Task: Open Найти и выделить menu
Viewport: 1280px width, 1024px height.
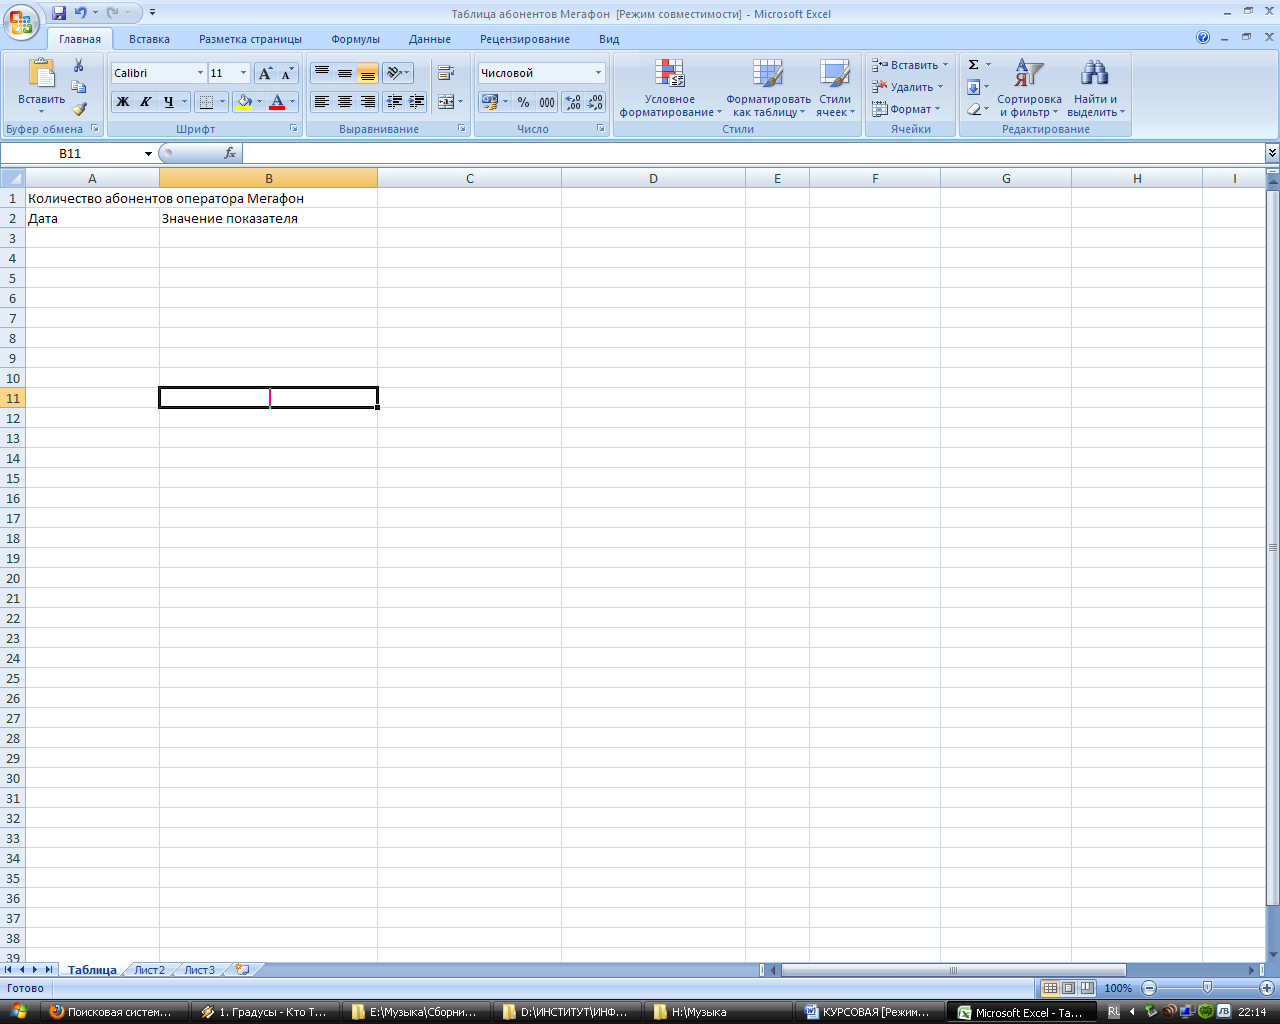Action: (x=1095, y=88)
